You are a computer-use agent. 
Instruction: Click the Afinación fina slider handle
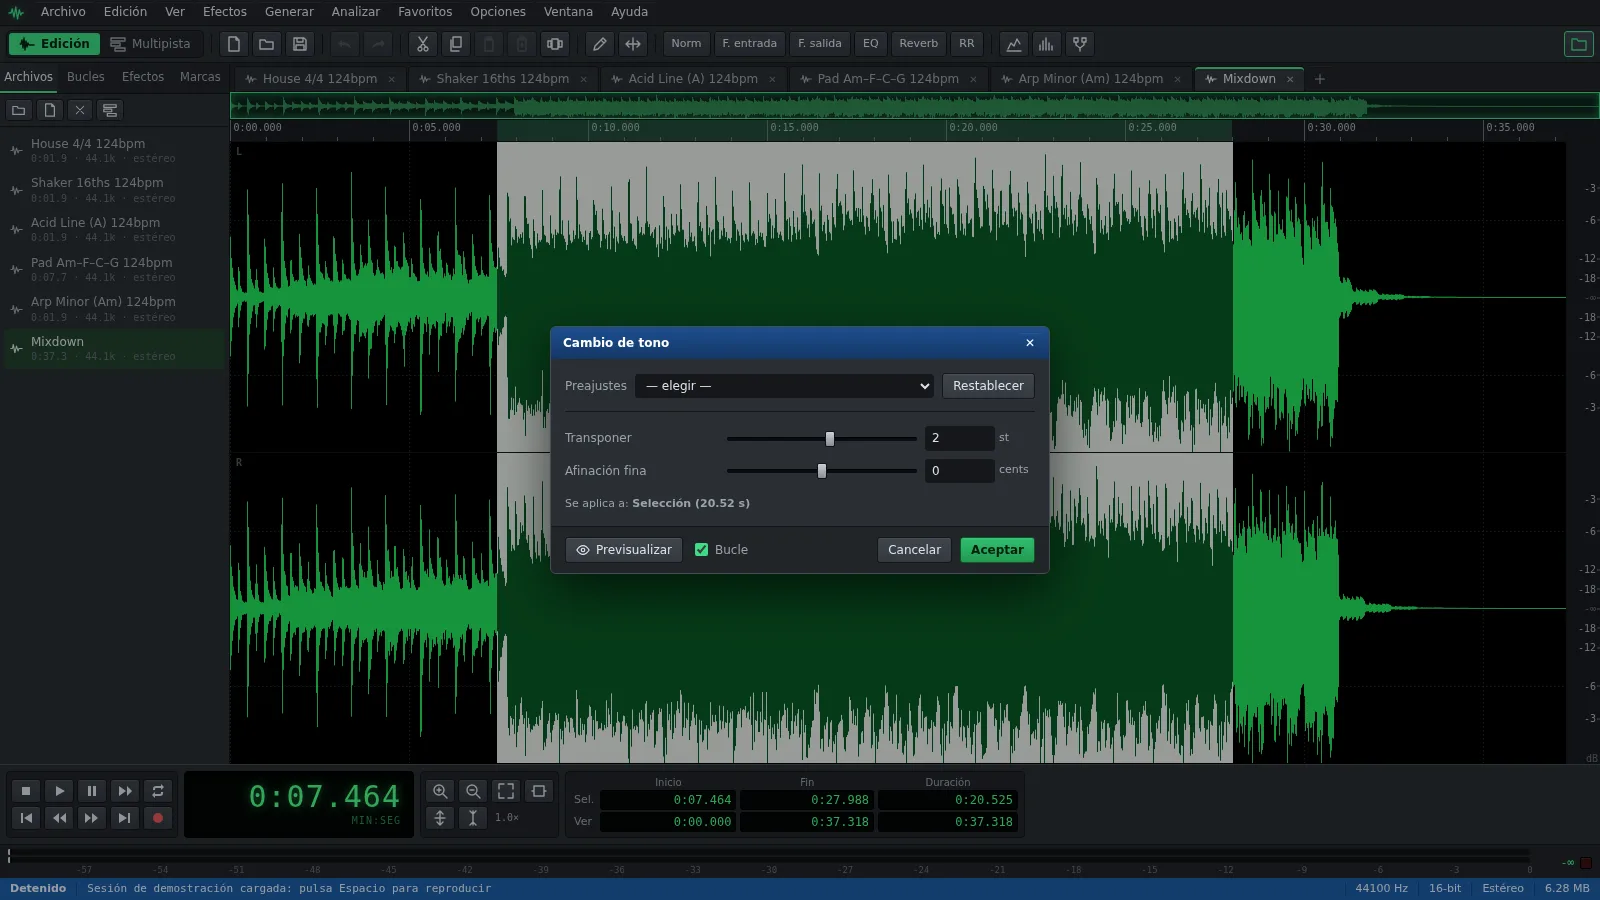(x=822, y=471)
